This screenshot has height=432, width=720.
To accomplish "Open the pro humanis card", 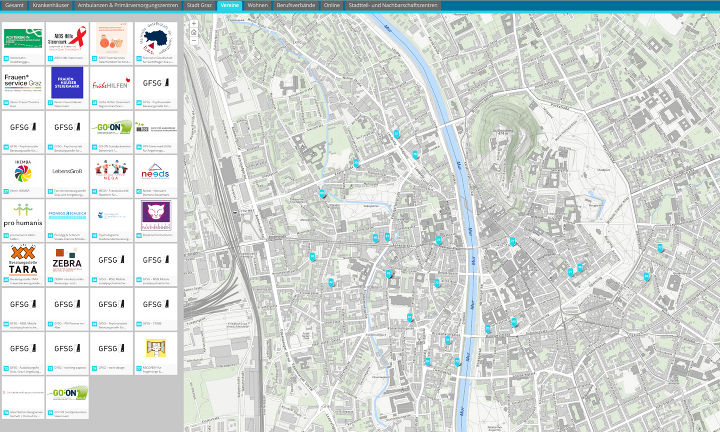I will point(23,220).
